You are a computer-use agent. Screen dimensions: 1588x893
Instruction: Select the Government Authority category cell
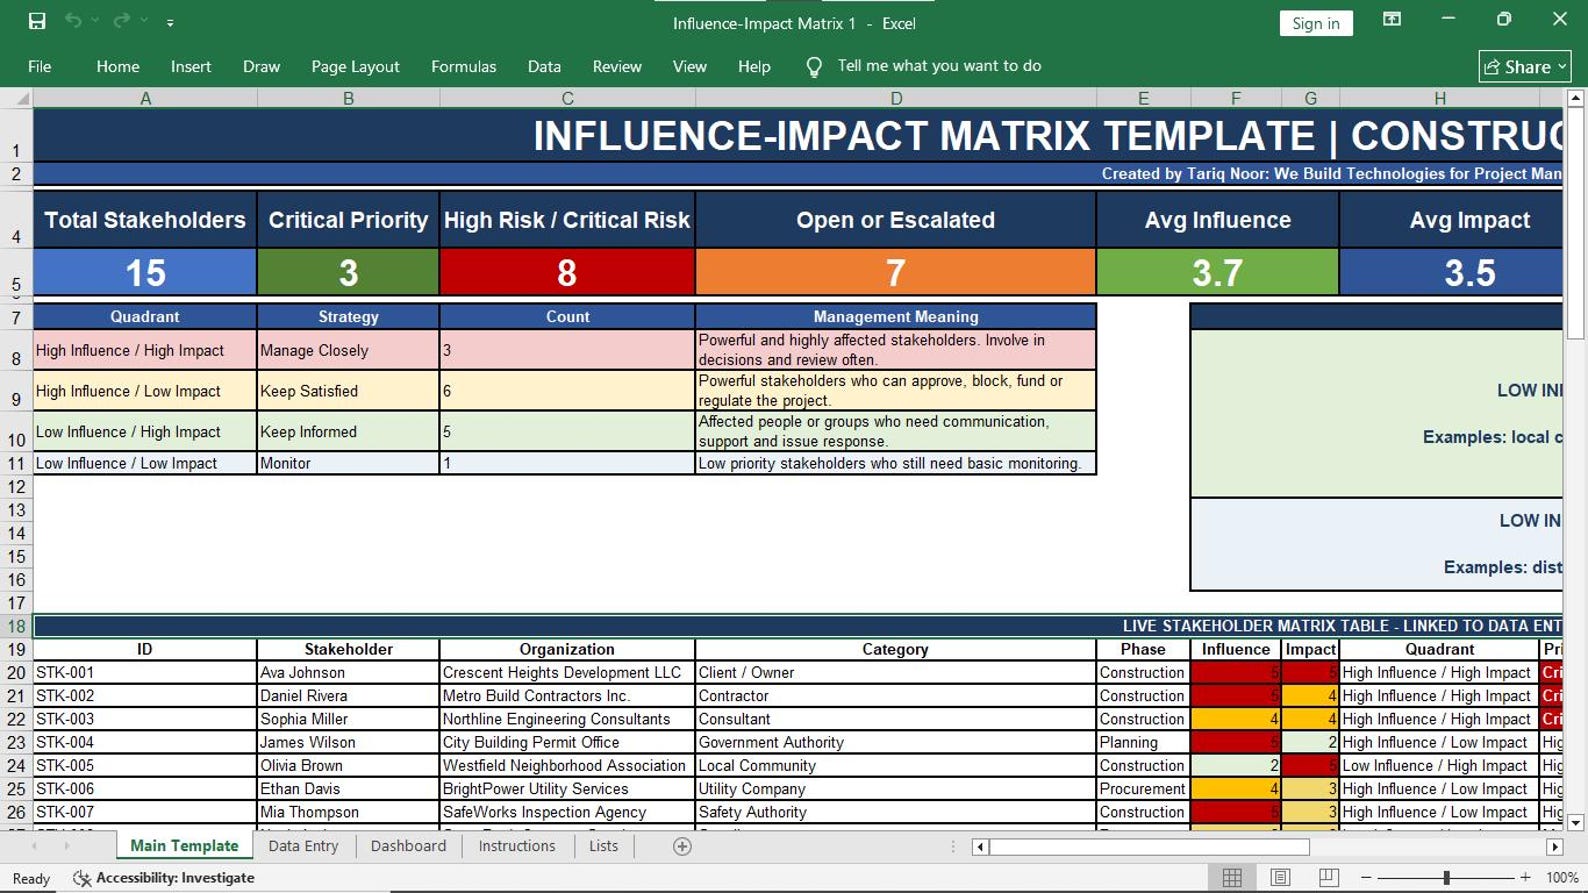pyautogui.click(x=896, y=742)
